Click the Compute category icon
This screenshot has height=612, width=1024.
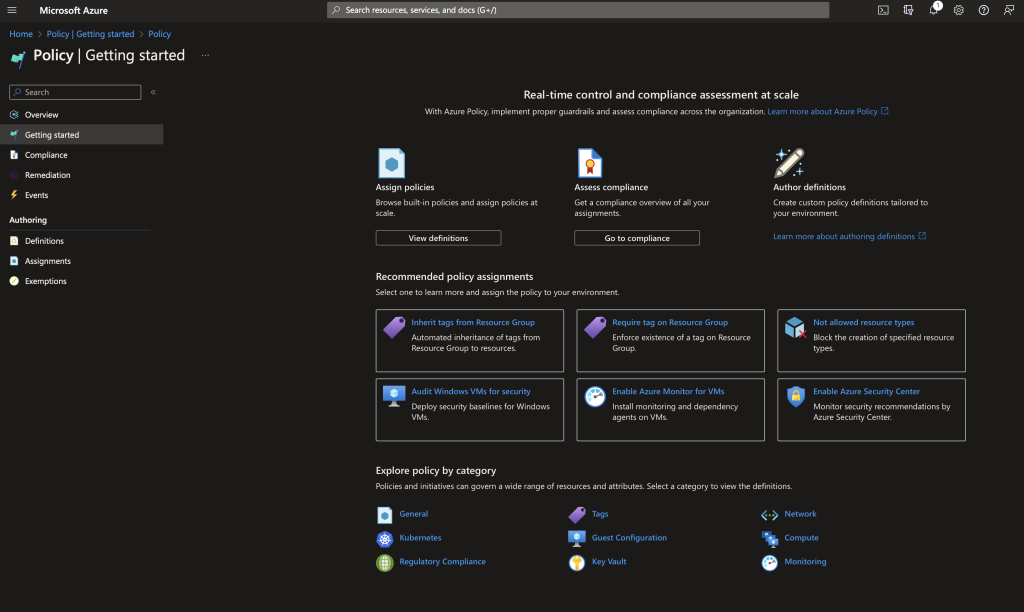pyautogui.click(x=770, y=539)
